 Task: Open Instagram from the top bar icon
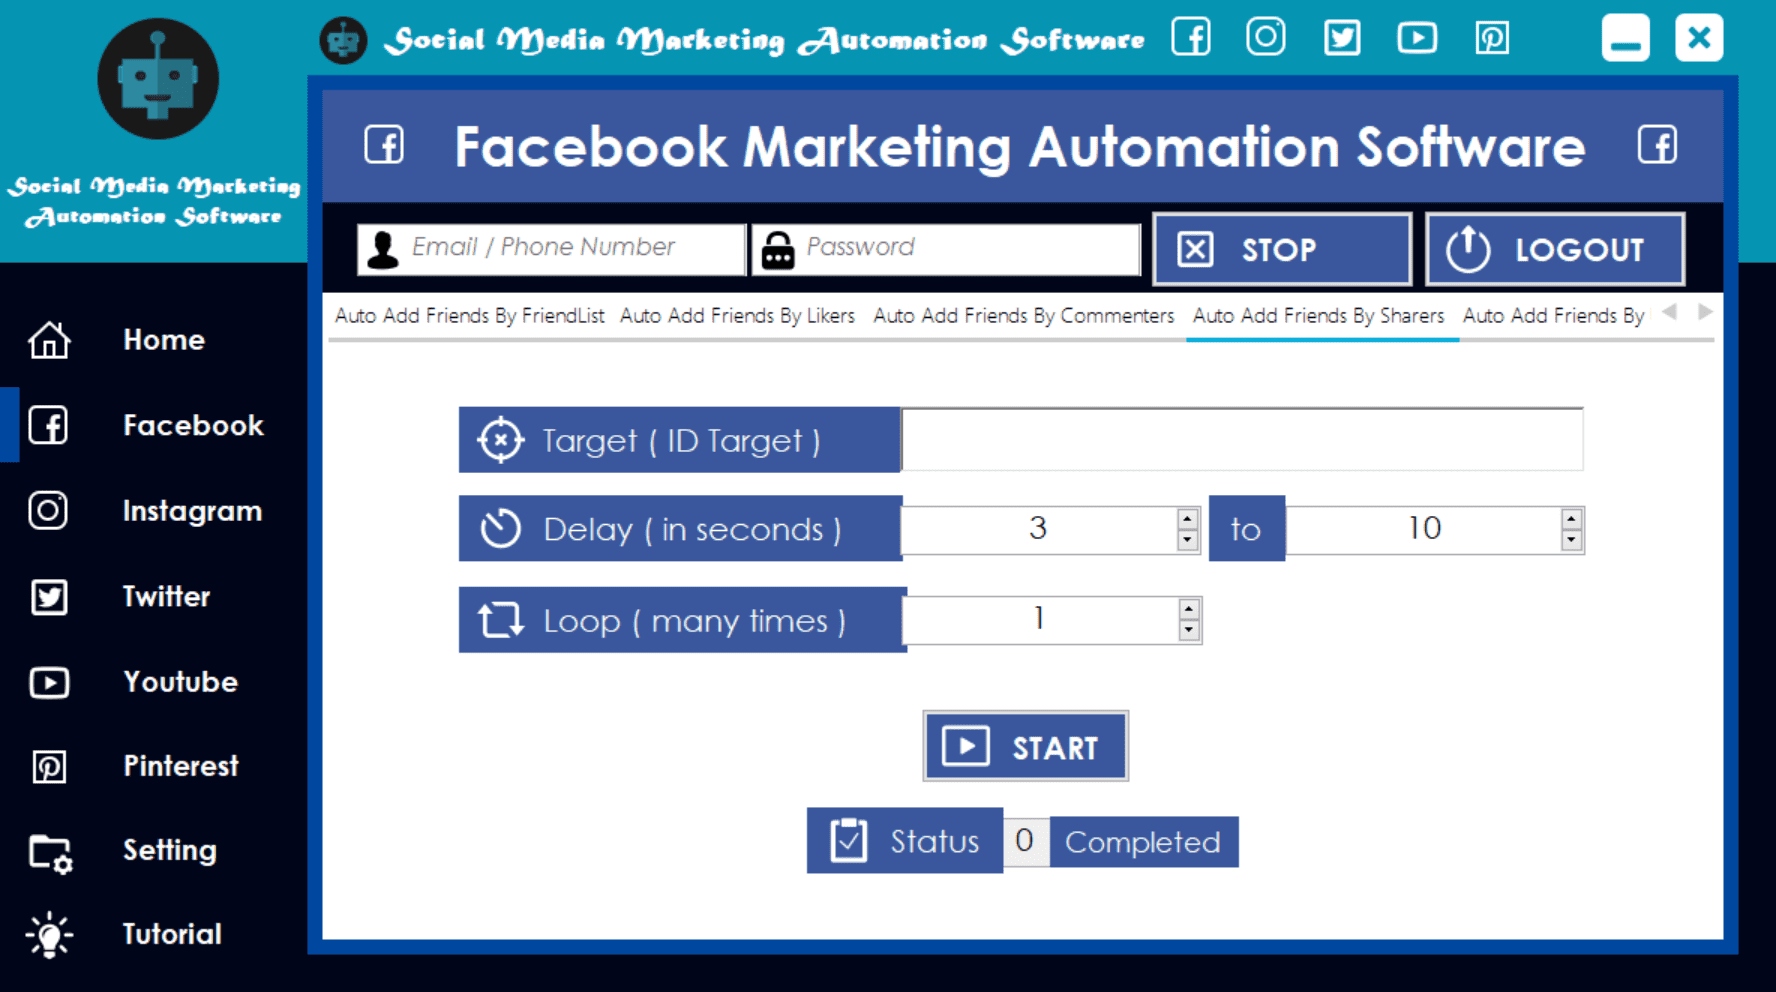(x=1266, y=38)
